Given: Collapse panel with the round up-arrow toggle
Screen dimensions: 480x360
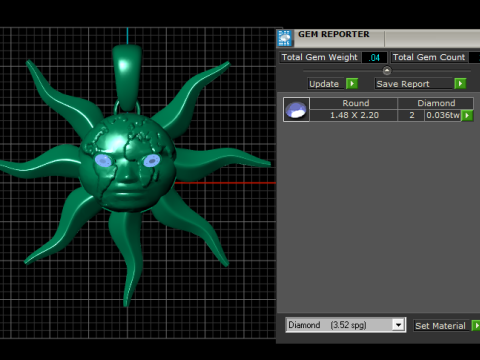Looking at the screenshot, I should 387,71.
